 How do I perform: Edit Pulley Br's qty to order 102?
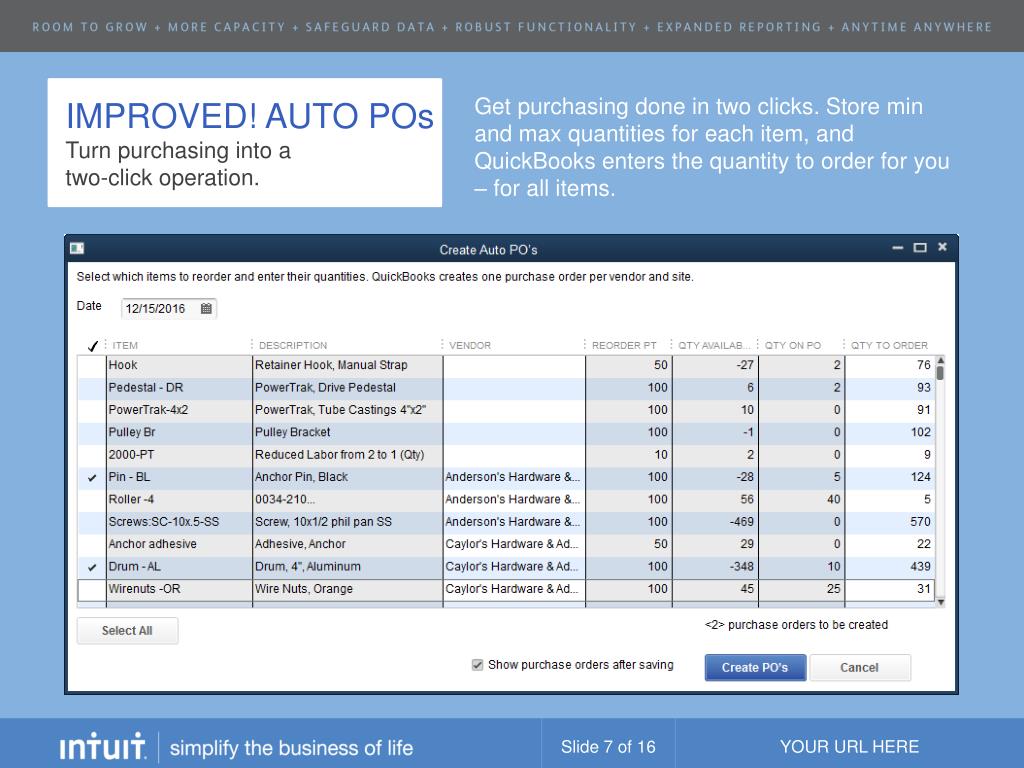[x=889, y=432]
